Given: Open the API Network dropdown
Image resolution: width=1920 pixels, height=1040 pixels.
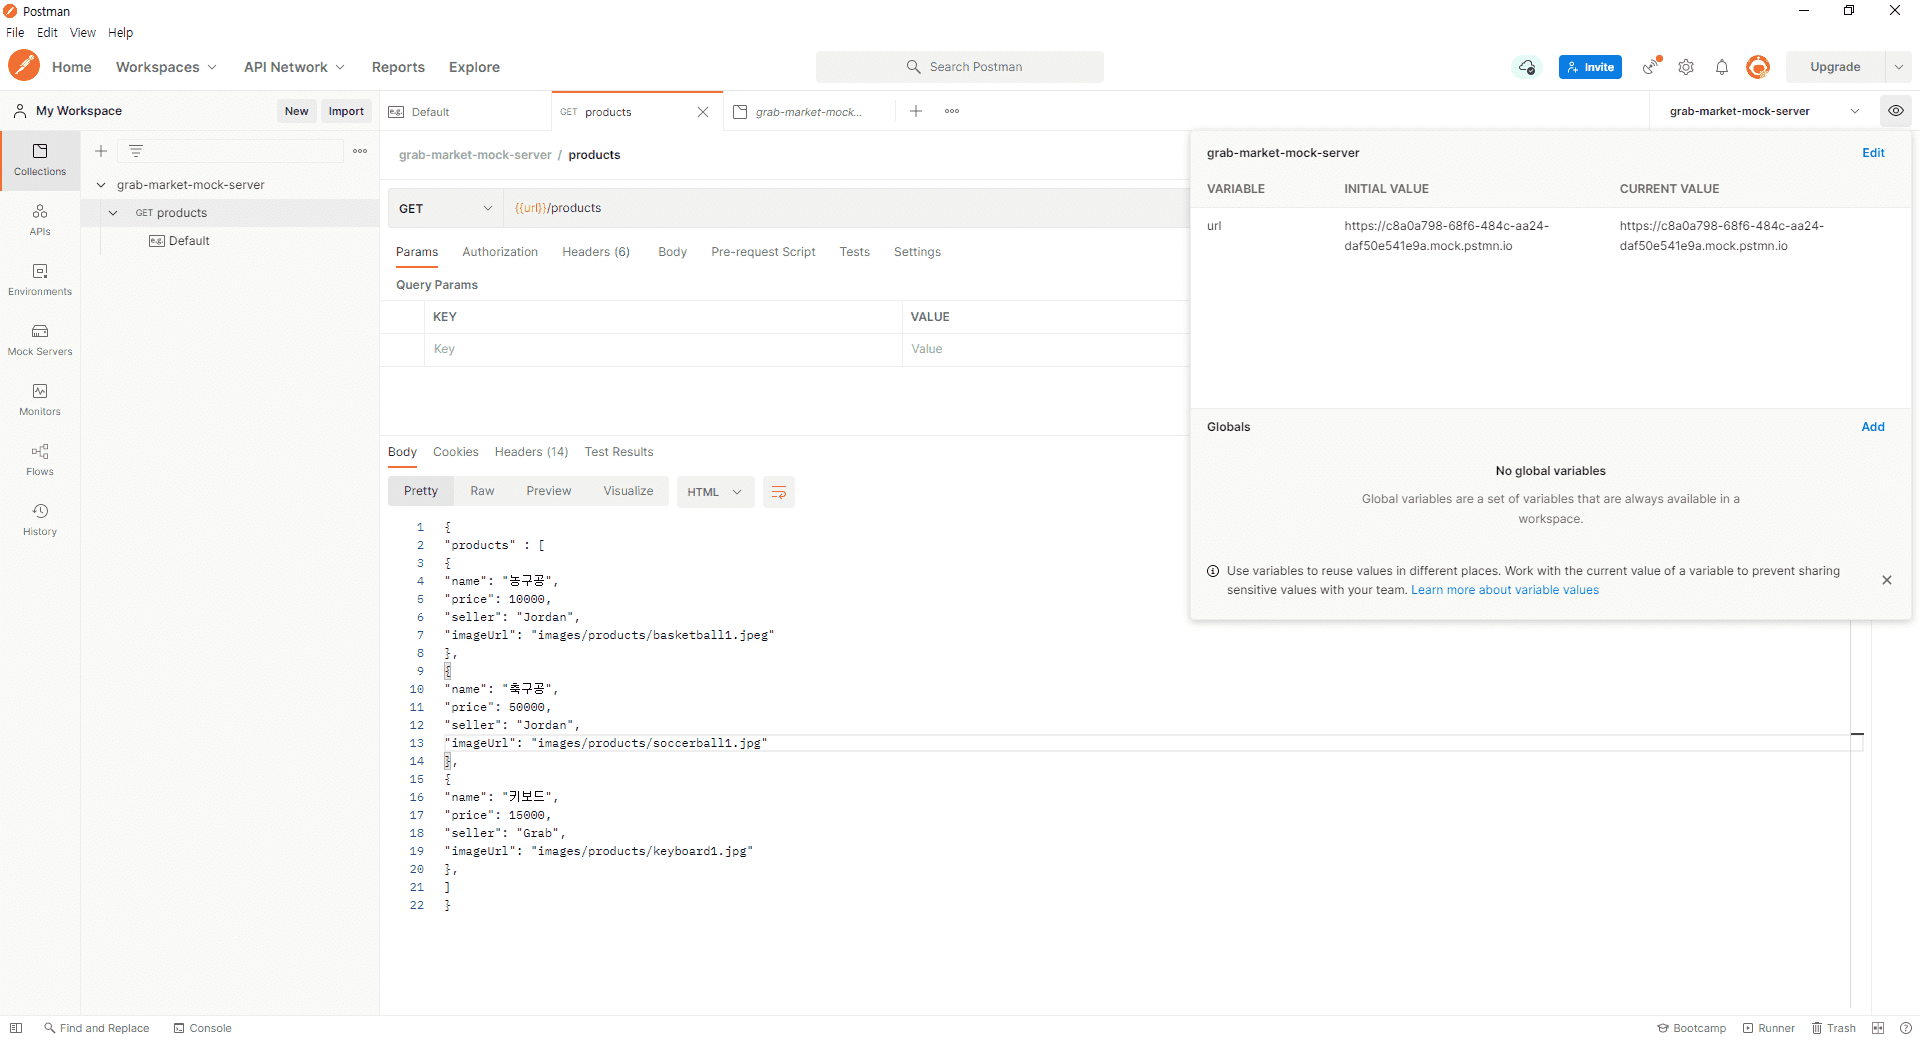Looking at the screenshot, I should 294,67.
